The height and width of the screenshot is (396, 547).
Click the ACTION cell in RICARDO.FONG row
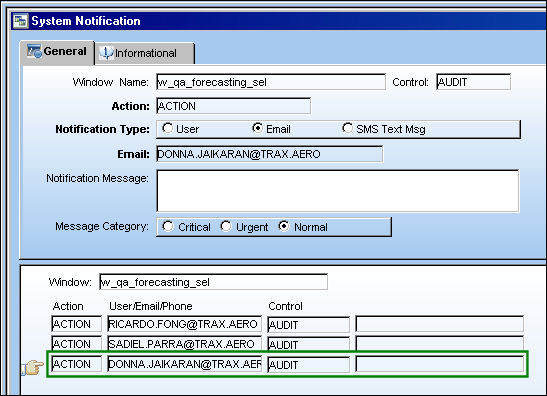coord(77,324)
